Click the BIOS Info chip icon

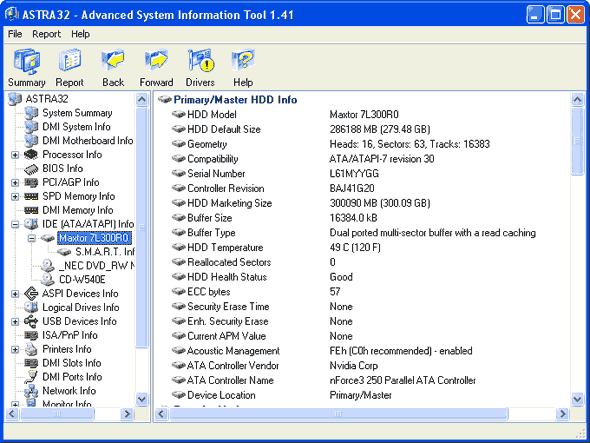31,169
